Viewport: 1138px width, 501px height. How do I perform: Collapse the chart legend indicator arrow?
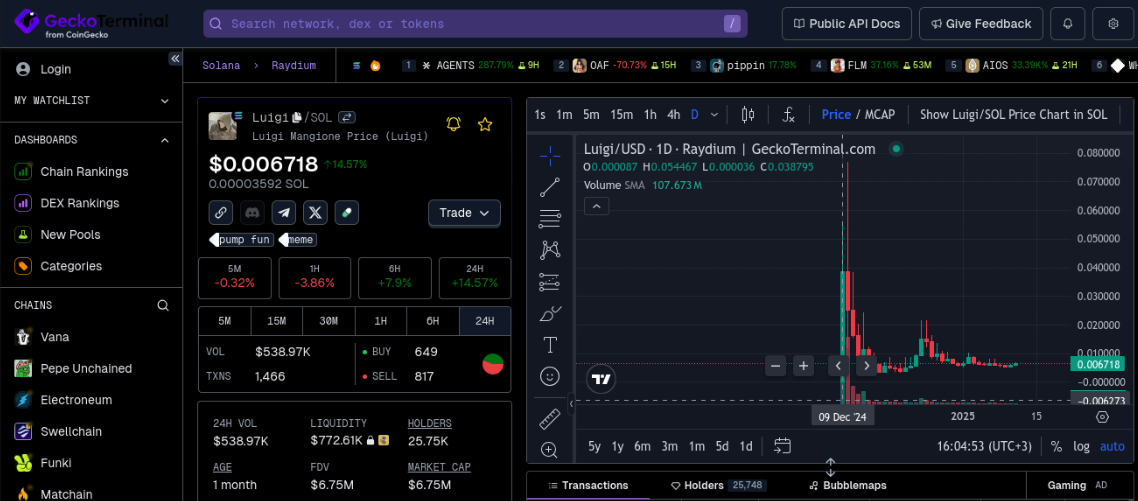pos(597,207)
